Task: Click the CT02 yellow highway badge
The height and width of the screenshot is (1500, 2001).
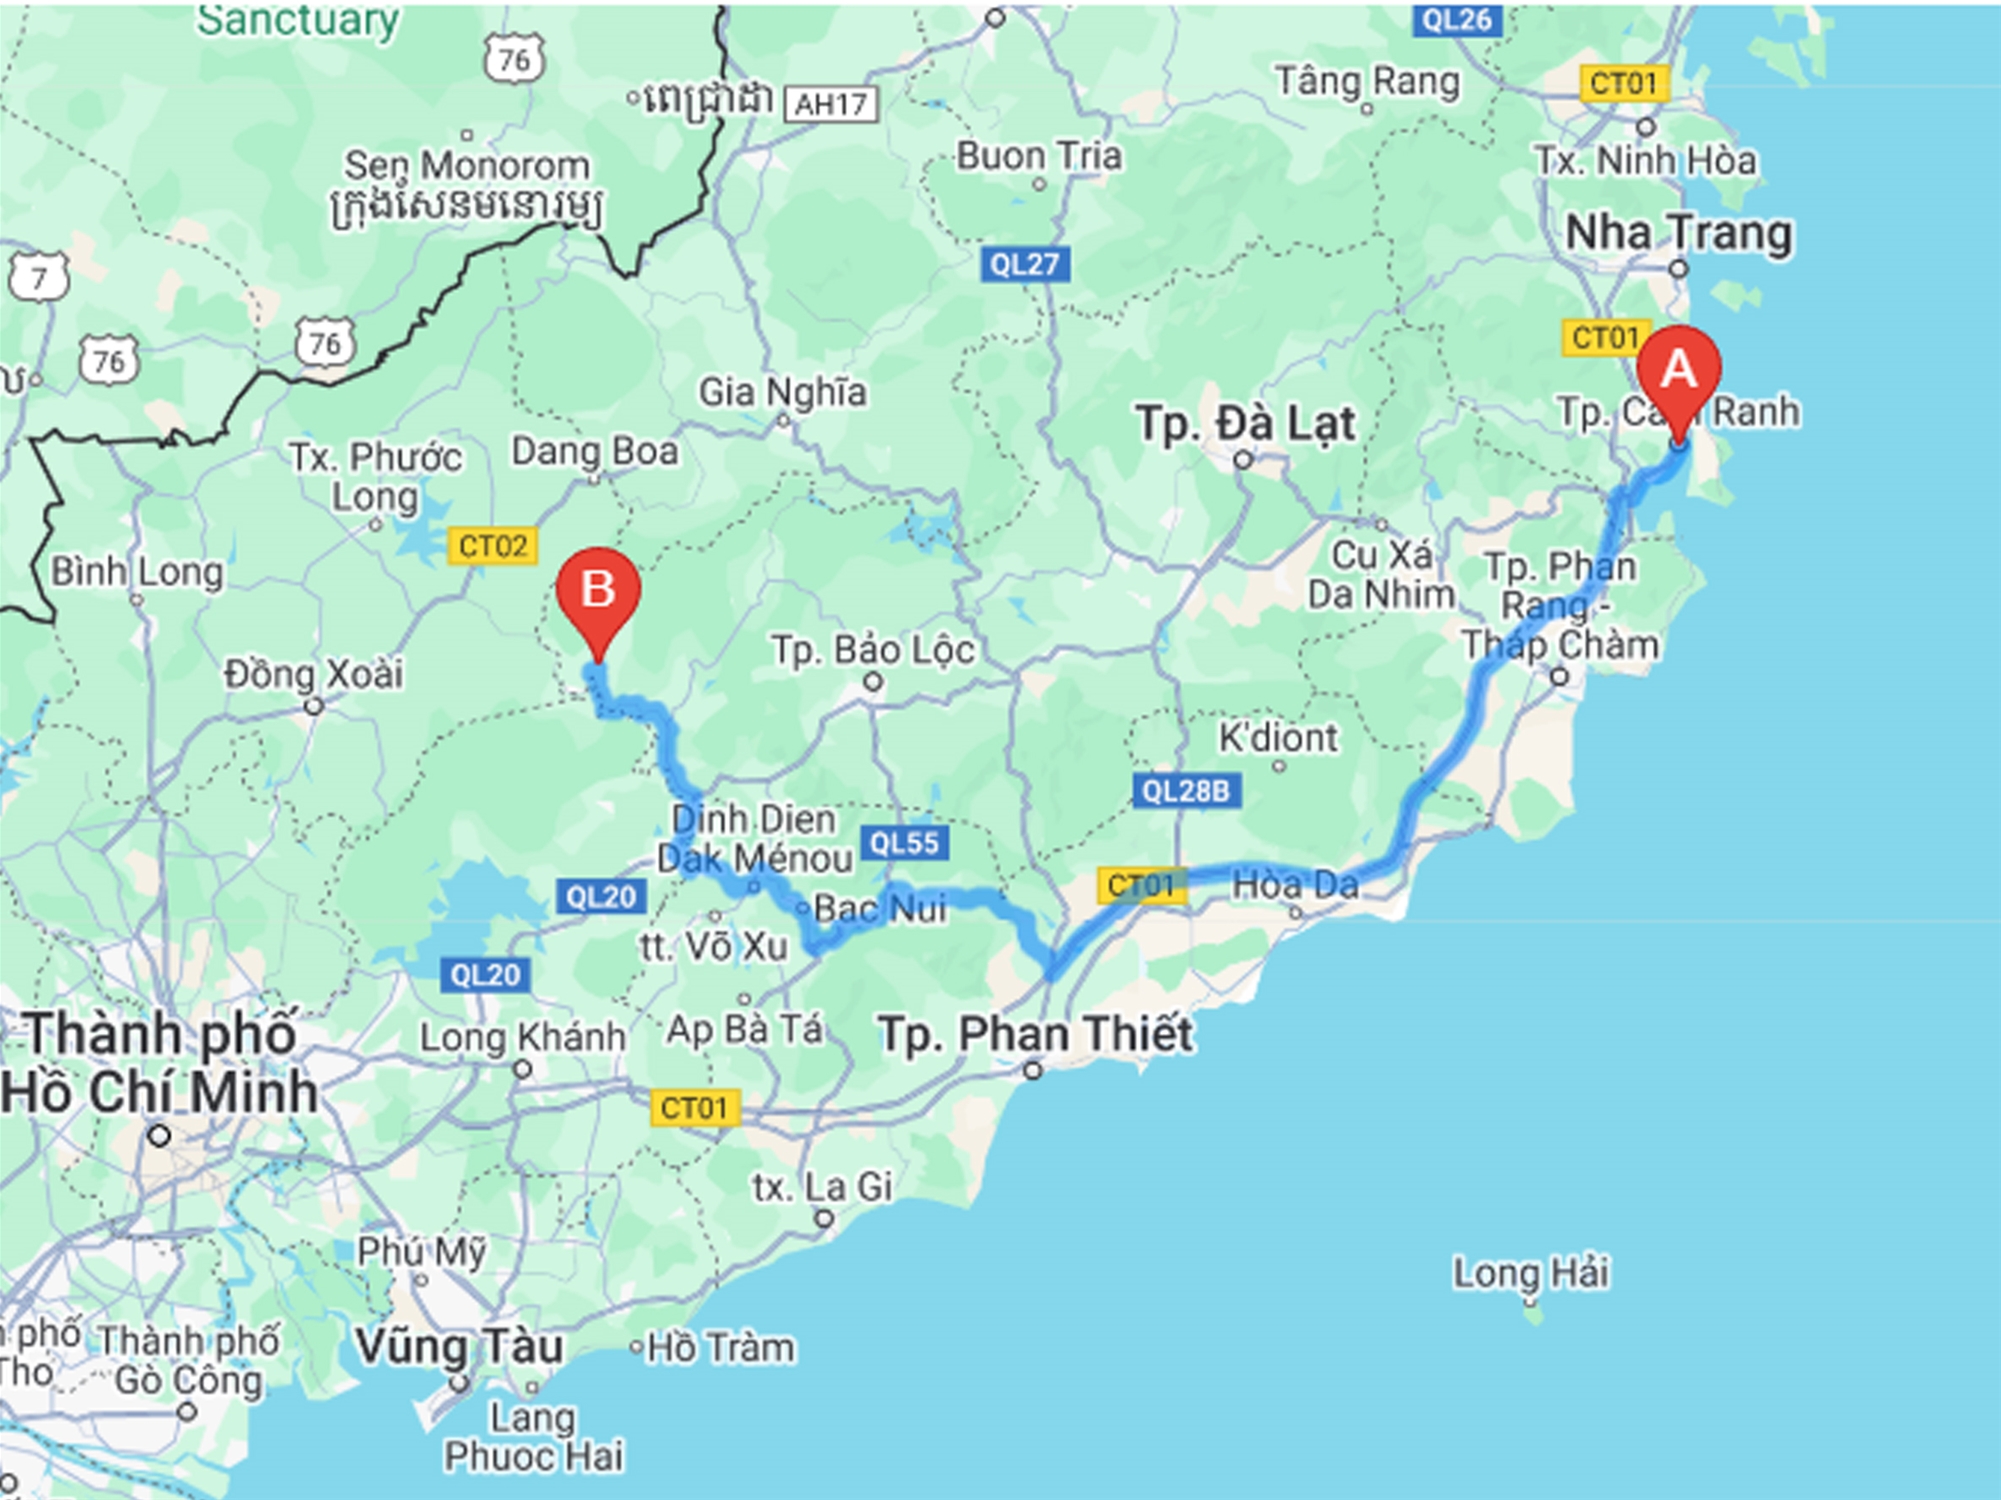Action: click(492, 546)
